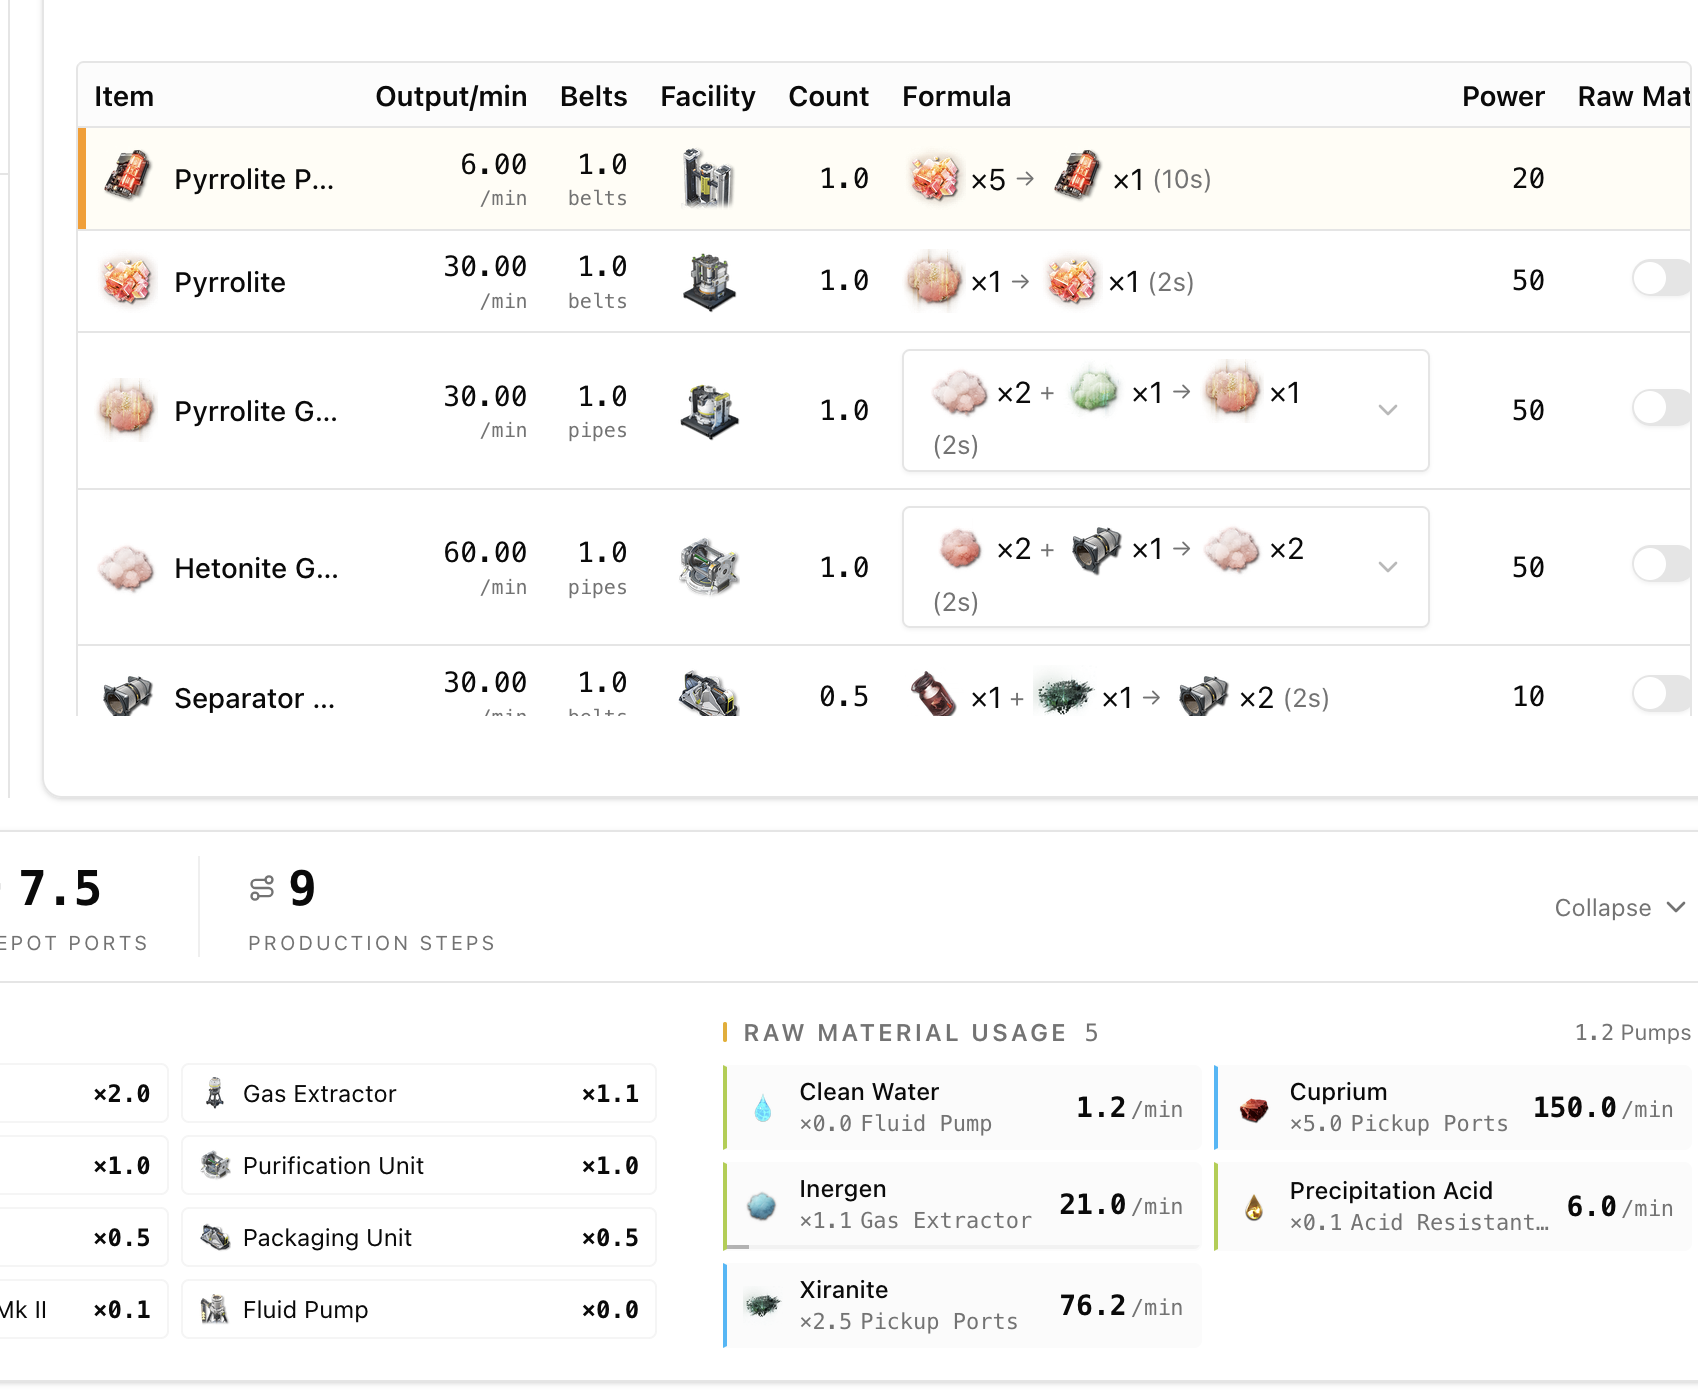Click the Pyrrolite Powder item icon
Screen dimensions: 1698x1398
(x=127, y=177)
